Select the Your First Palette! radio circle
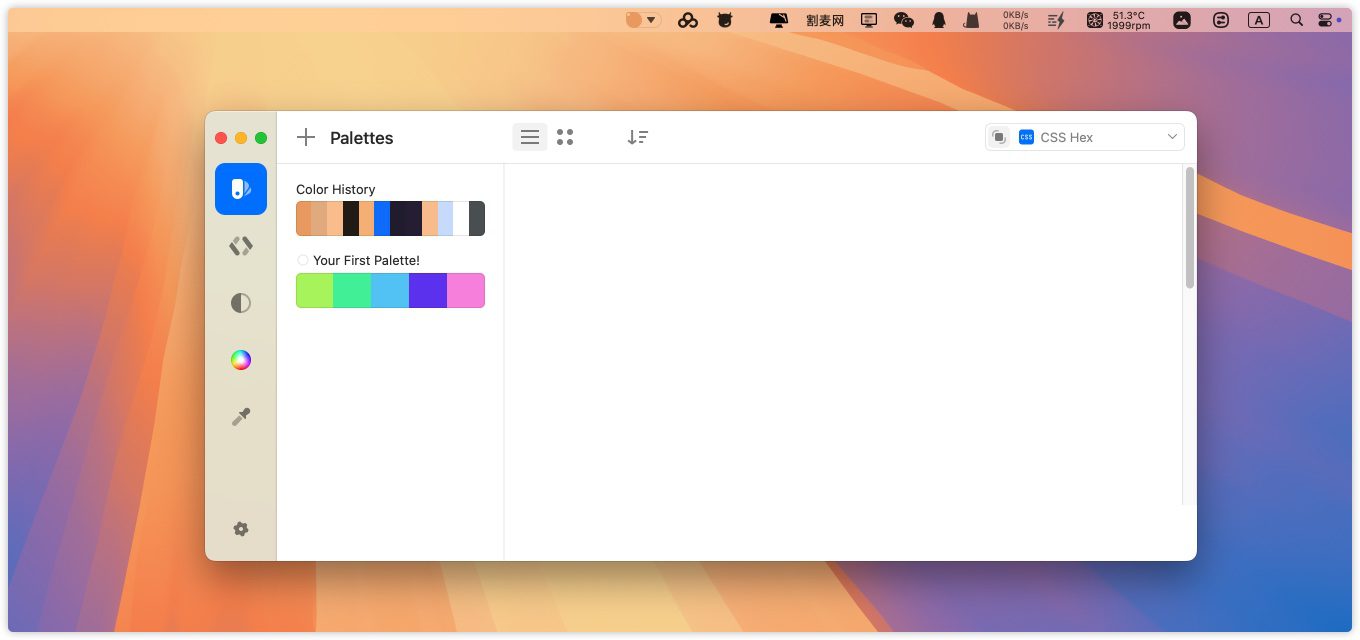1360x640 pixels. pyautogui.click(x=303, y=260)
